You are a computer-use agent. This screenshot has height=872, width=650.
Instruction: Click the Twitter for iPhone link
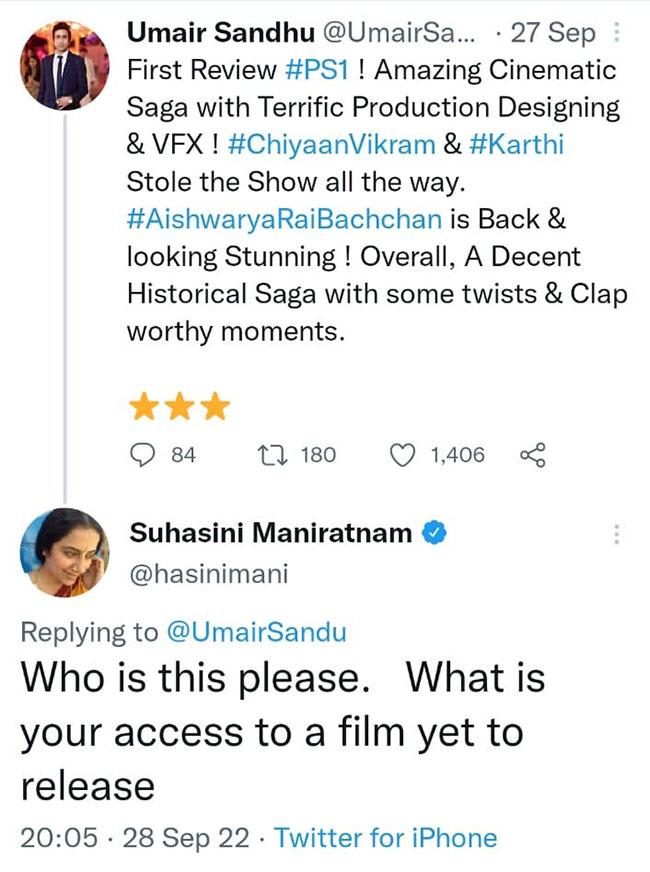(x=385, y=837)
